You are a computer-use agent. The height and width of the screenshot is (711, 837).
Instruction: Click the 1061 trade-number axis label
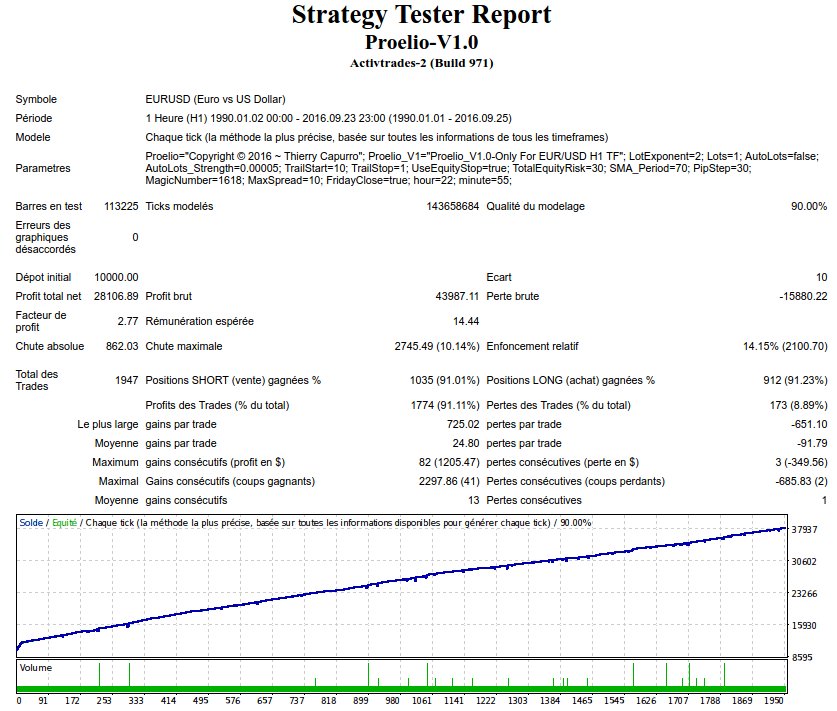coord(421,700)
